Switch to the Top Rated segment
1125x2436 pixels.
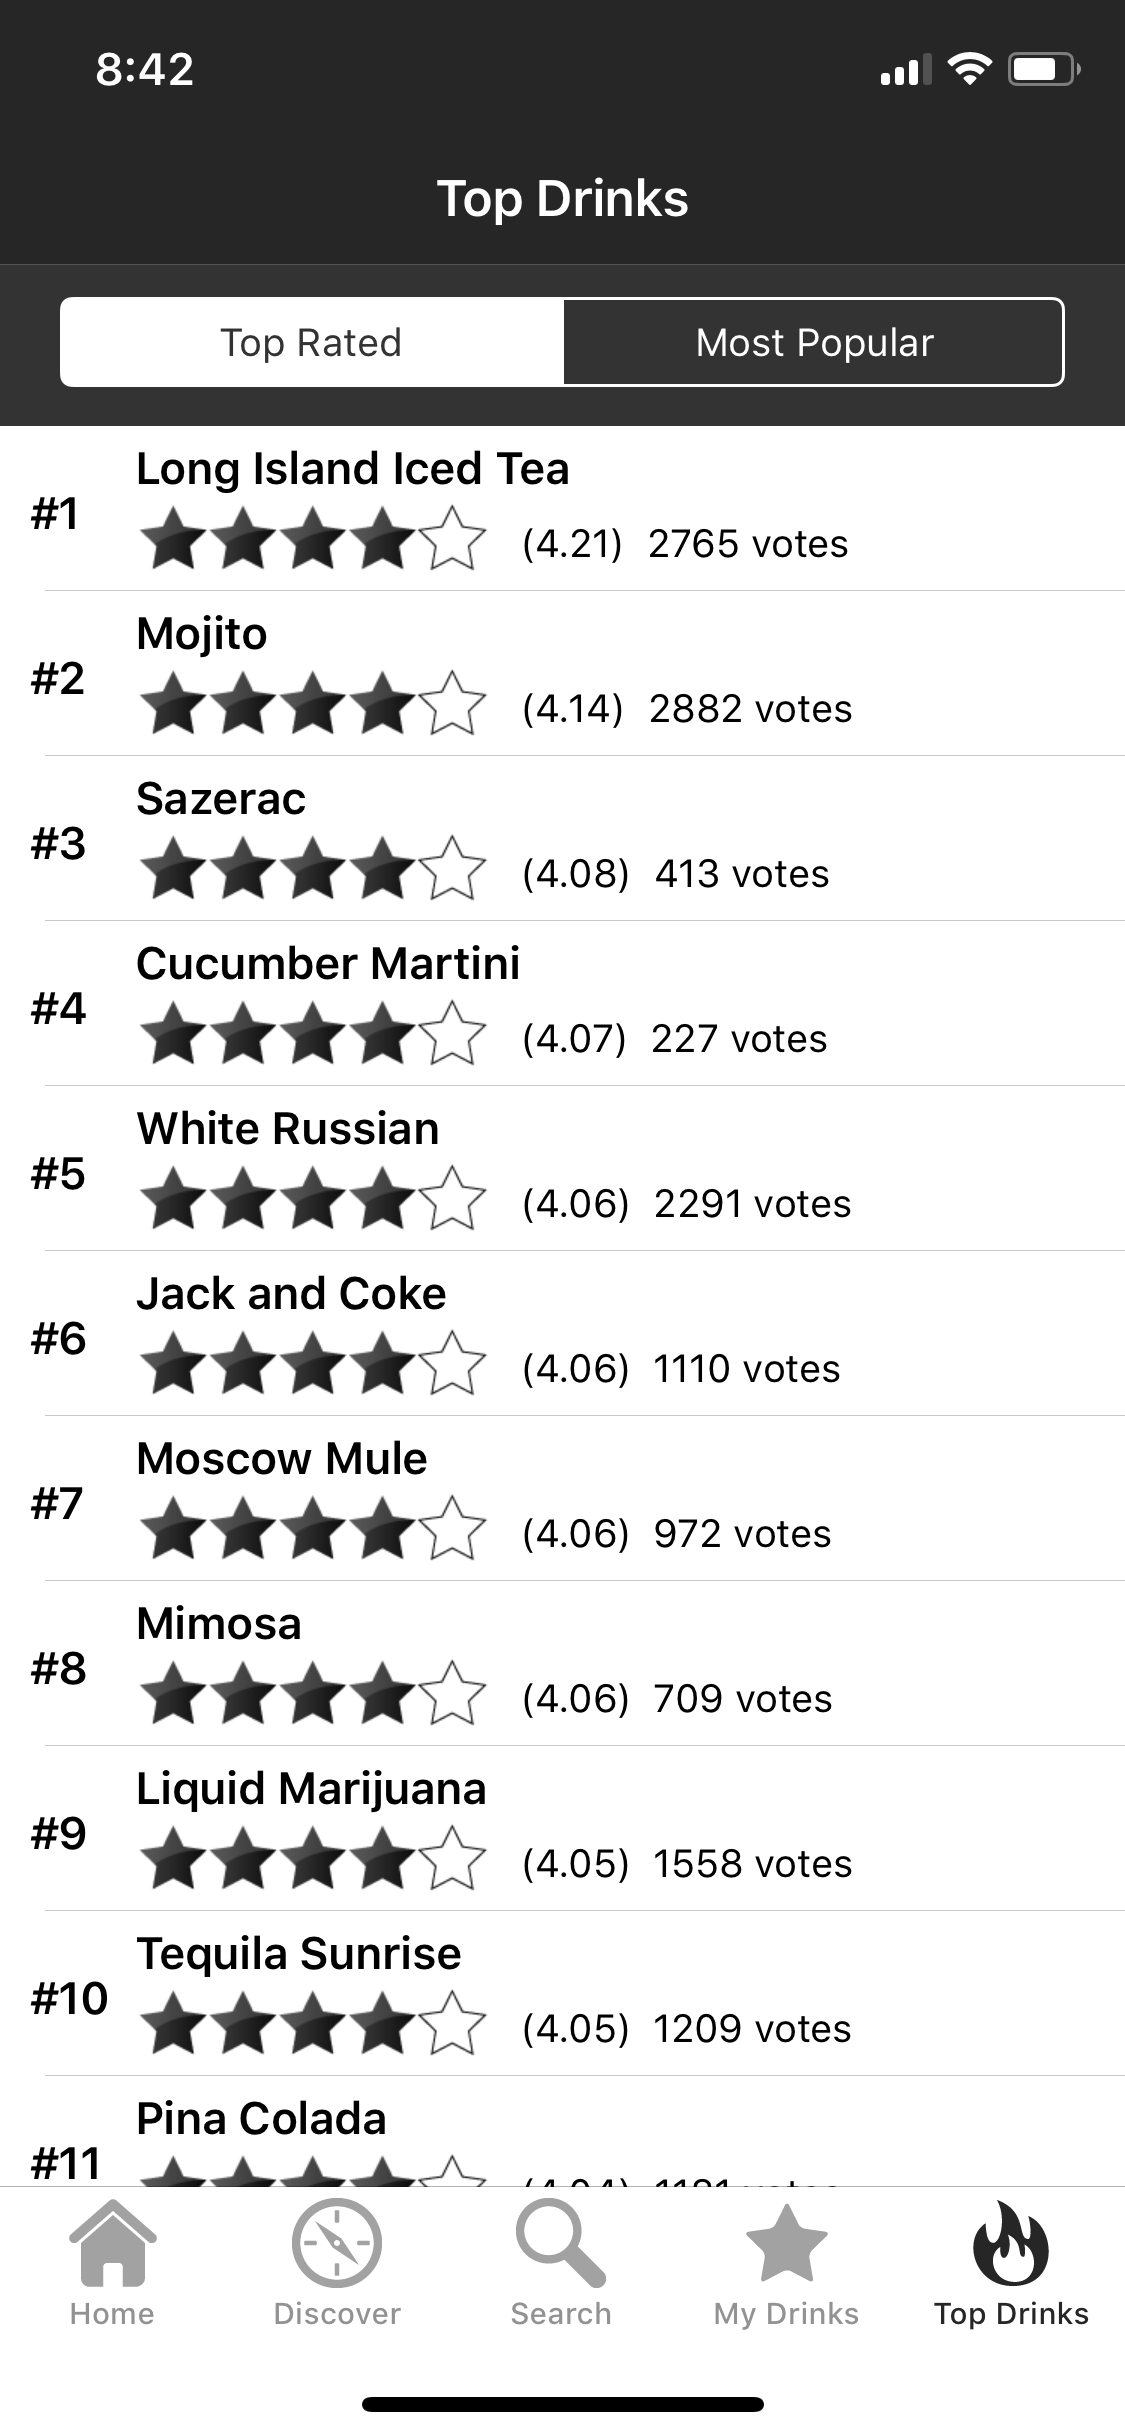312,342
